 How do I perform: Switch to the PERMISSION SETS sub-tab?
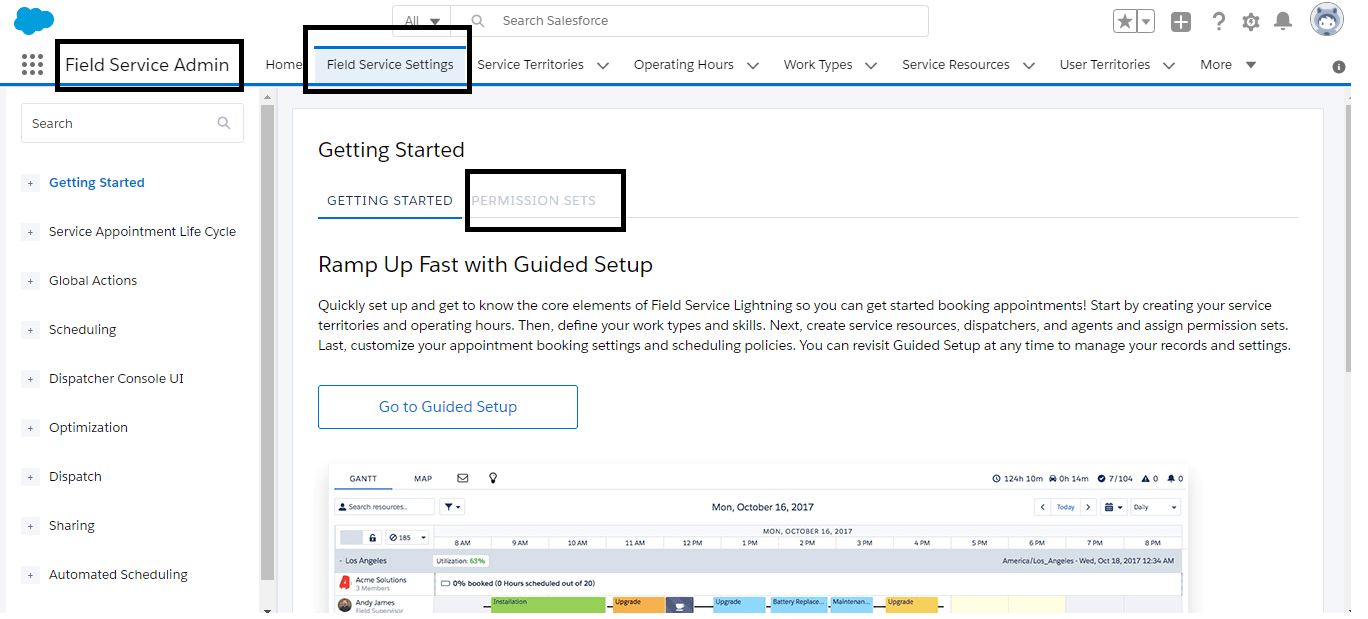(x=534, y=200)
